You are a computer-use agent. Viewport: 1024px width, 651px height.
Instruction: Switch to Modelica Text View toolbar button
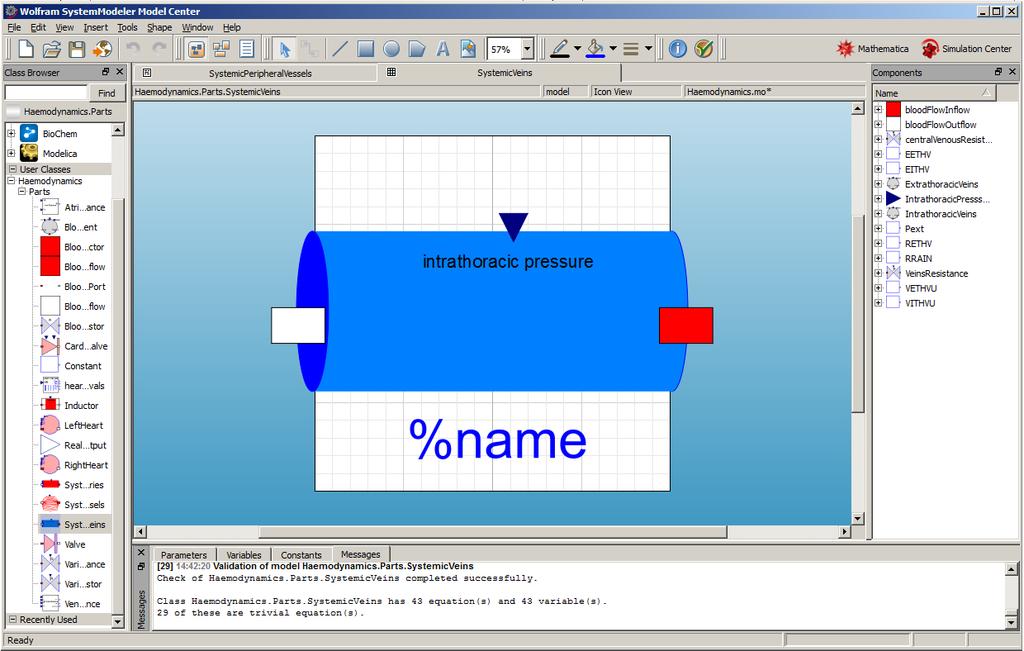pyautogui.click(x=247, y=49)
